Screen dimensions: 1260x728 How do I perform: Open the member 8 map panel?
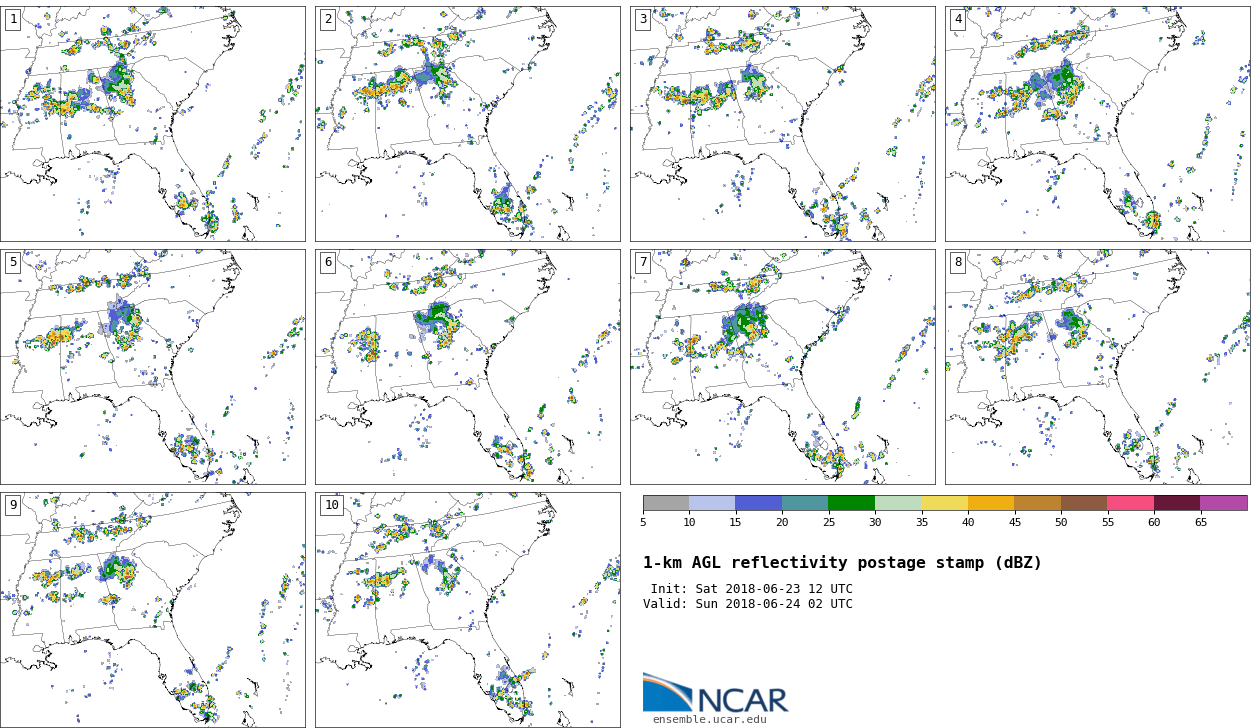(1098, 367)
